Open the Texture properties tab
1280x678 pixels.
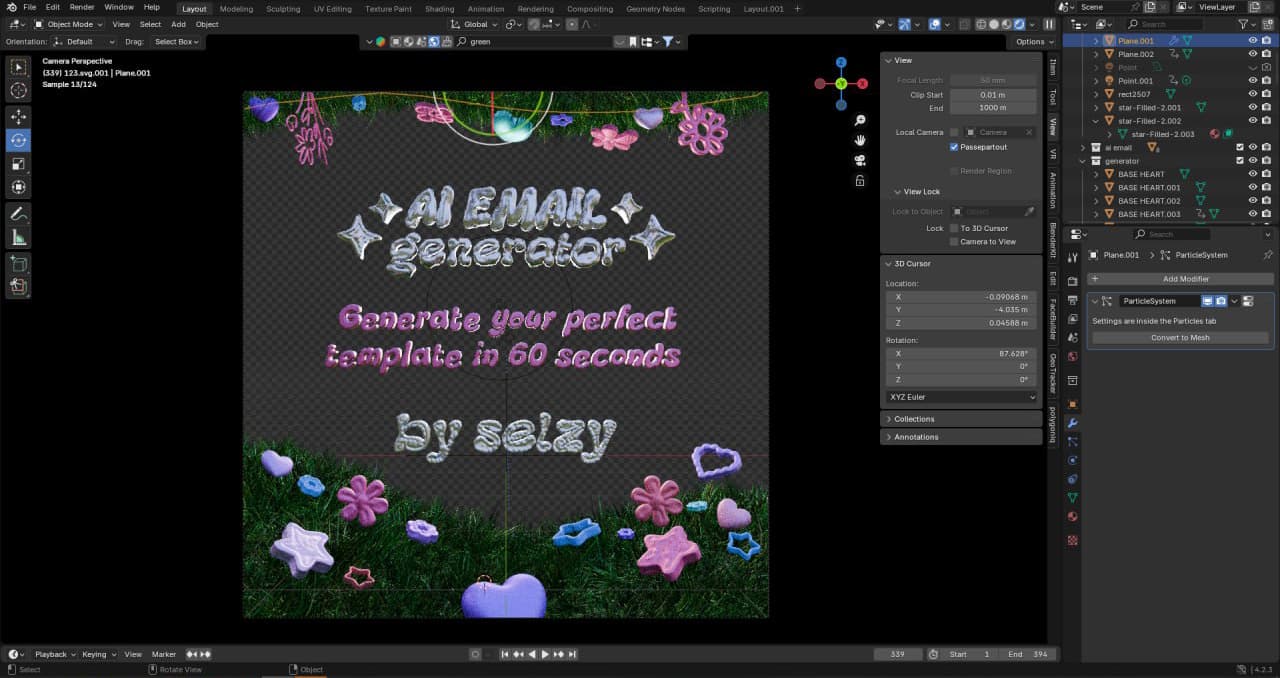[x=1072, y=540]
